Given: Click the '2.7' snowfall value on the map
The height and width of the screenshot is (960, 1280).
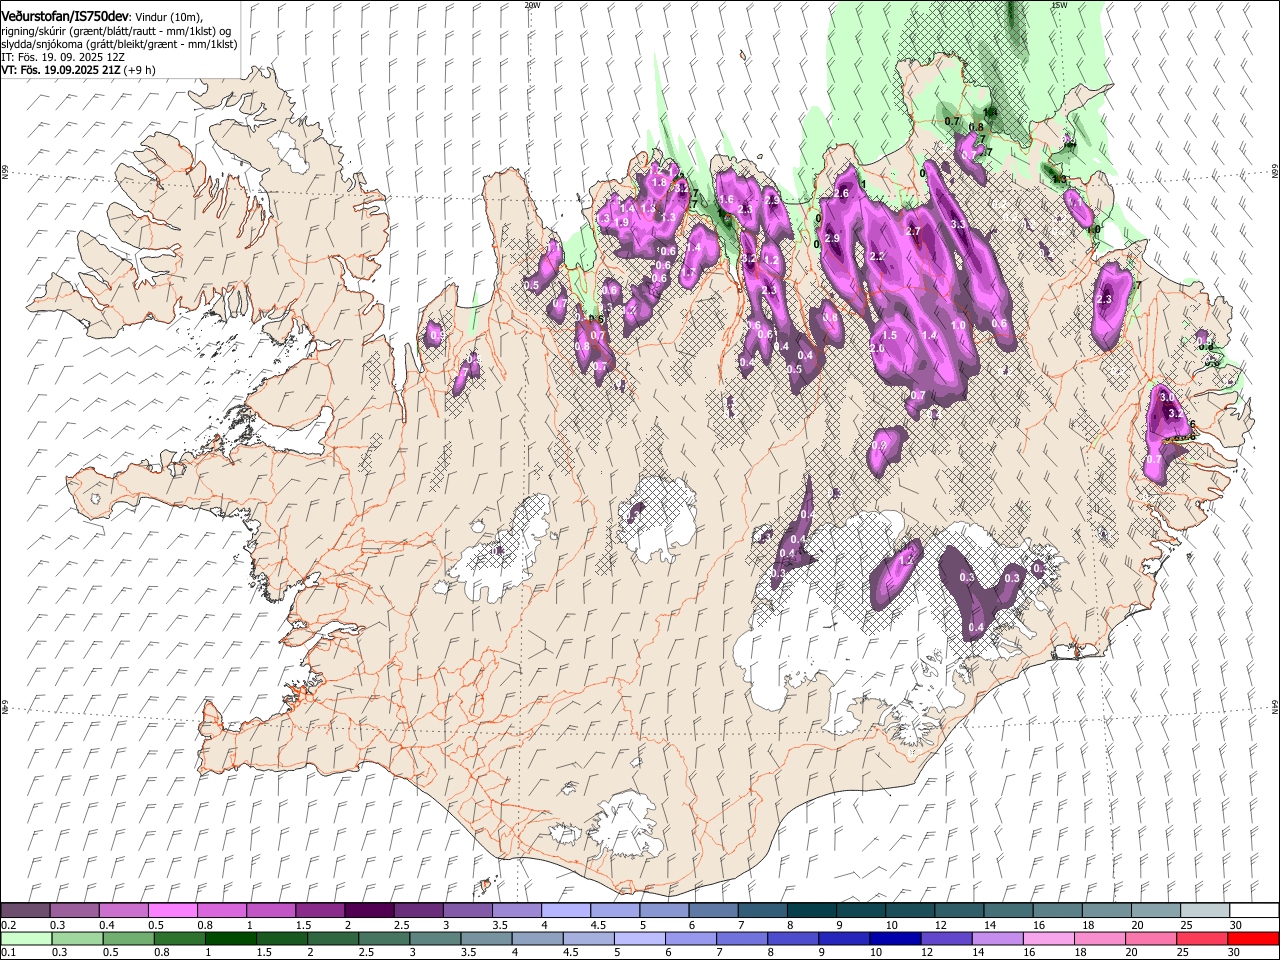Looking at the screenshot, I should 913,231.
